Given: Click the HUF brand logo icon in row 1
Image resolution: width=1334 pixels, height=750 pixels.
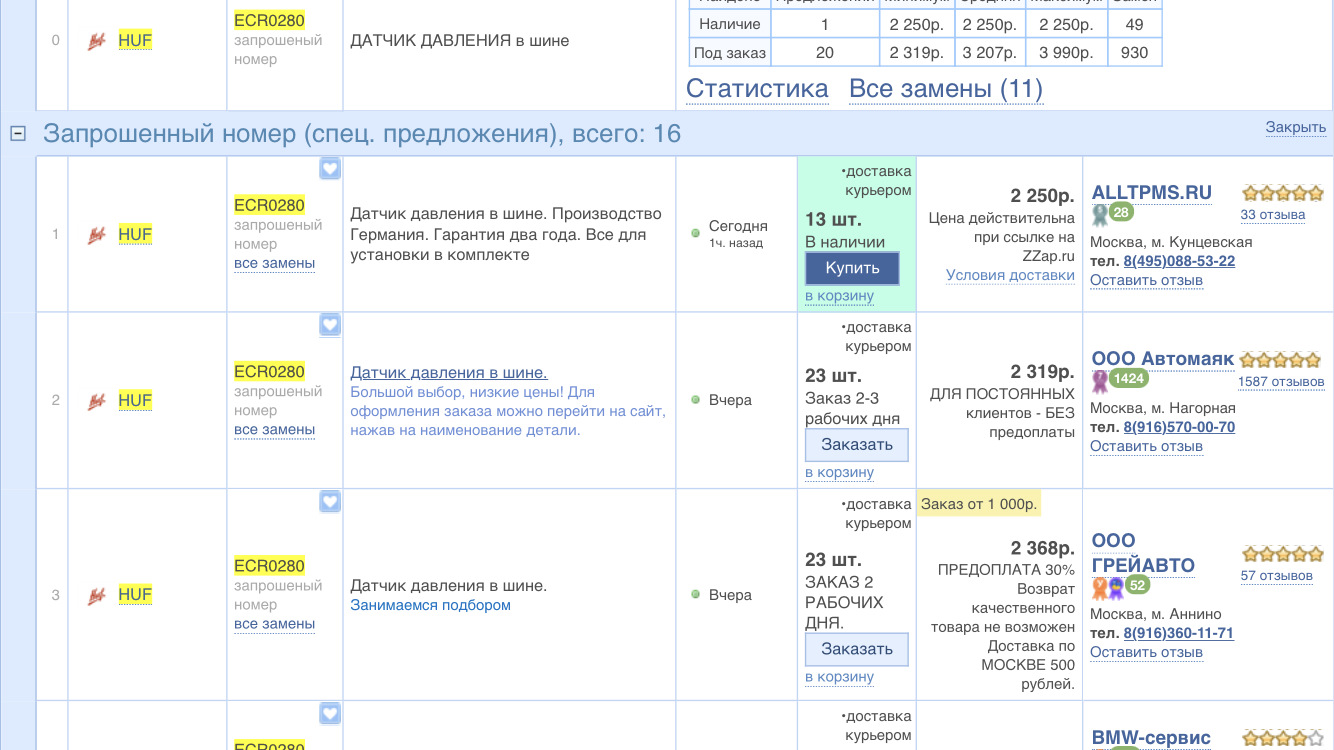Looking at the screenshot, I should click(x=97, y=235).
